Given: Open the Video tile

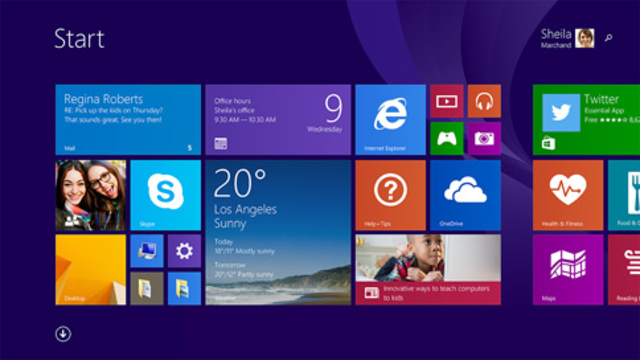Looking at the screenshot, I should [x=447, y=101].
